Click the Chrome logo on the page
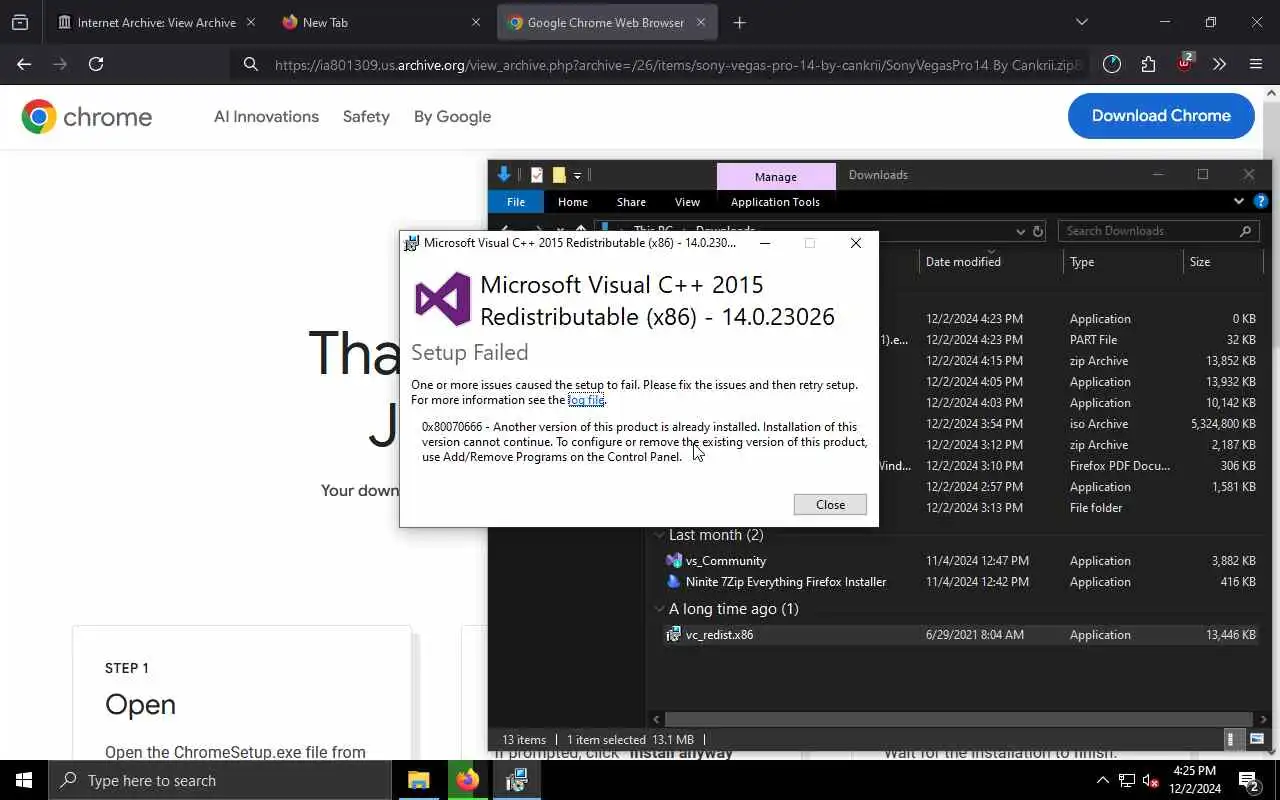The width and height of the screenshot is (1280, 800). tap(87, 117)
